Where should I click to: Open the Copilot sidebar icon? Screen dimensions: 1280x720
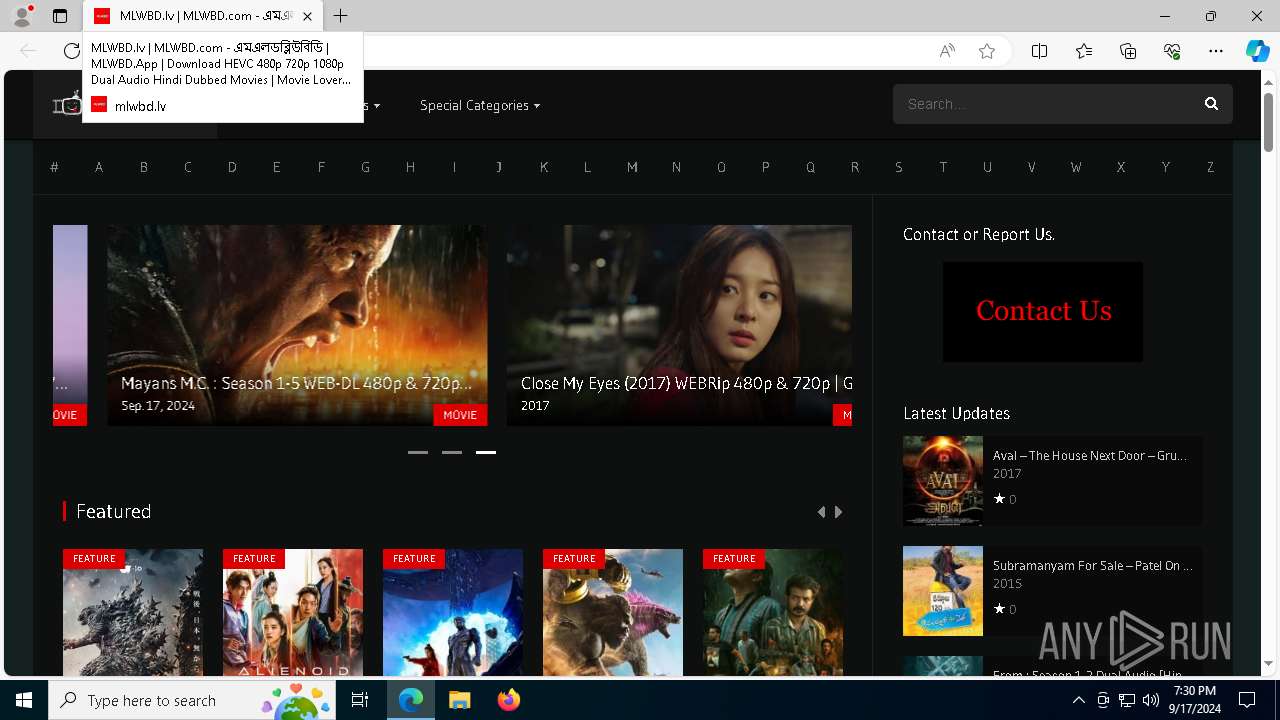(x=1257, y=51)
